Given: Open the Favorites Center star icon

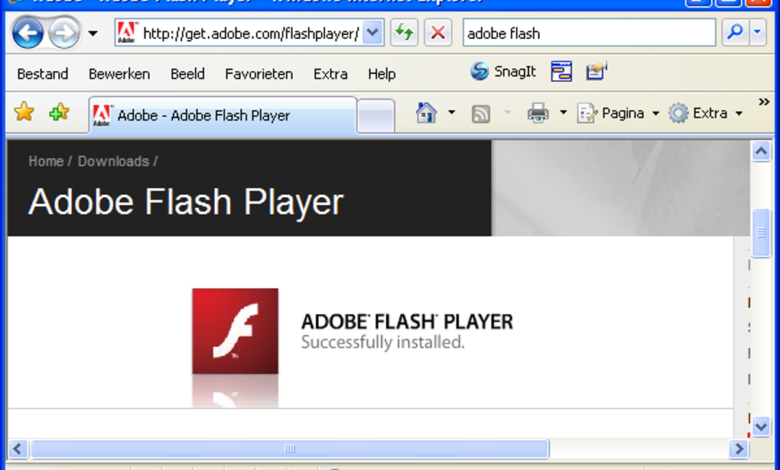Looking at the screenshot, I should click(24, 113).
